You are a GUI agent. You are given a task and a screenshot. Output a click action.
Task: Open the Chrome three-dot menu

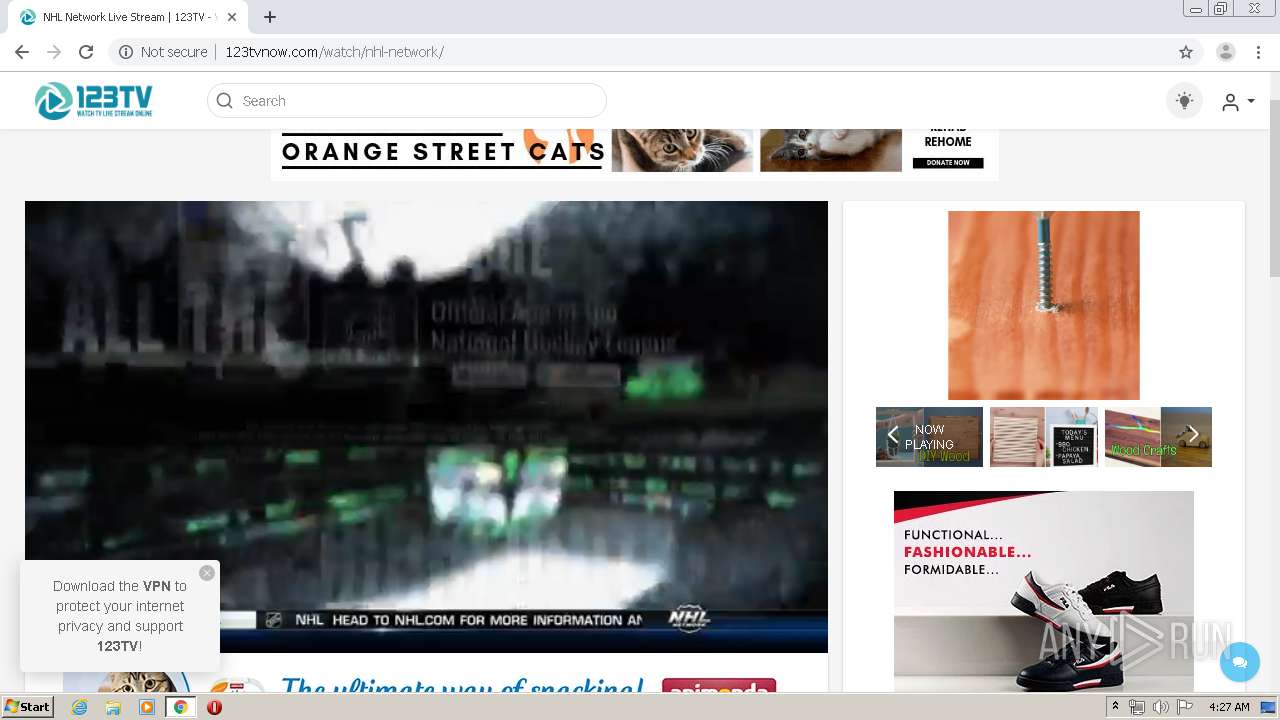pyautogui.click(x=1258, y=52)
